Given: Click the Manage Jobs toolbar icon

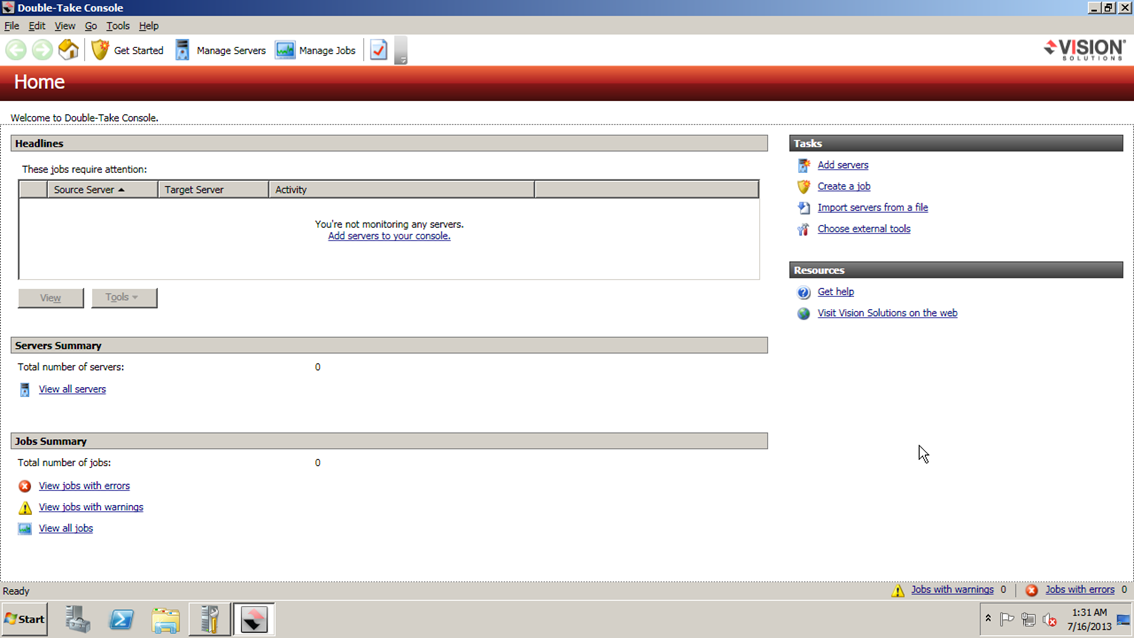Looking at the screenshot, I should point(285,50).
